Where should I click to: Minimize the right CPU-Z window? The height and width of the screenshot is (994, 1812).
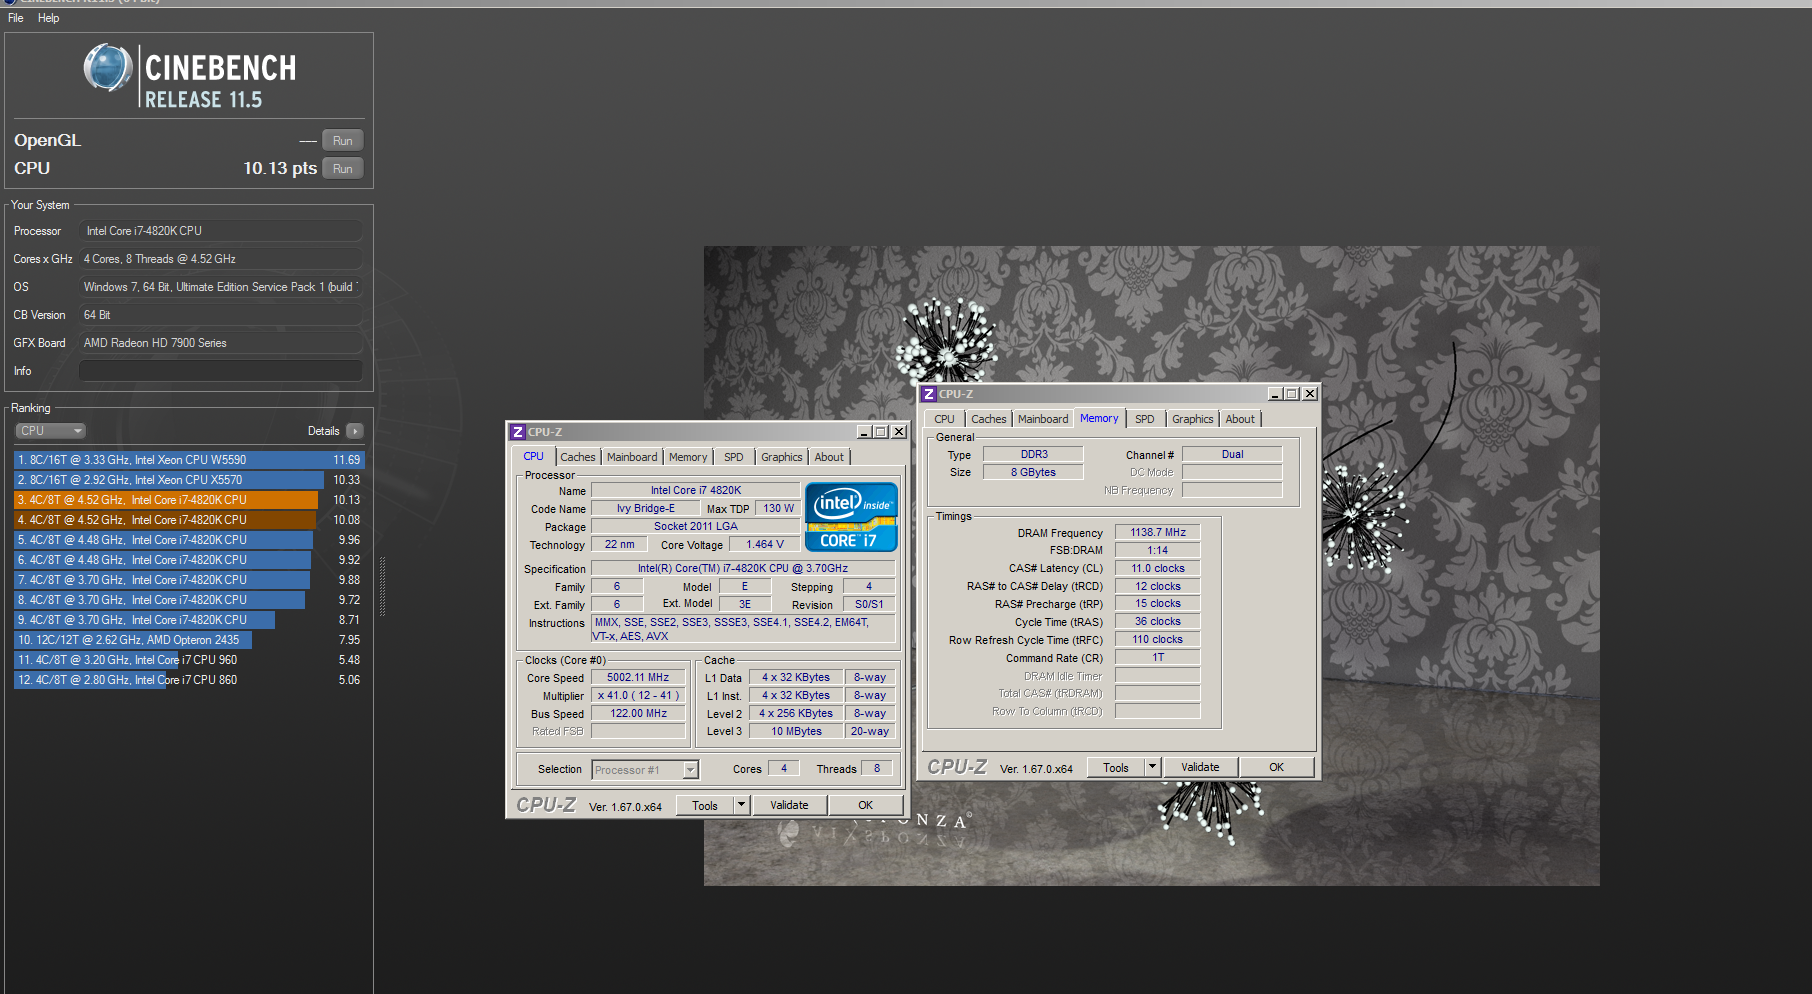1275,394
